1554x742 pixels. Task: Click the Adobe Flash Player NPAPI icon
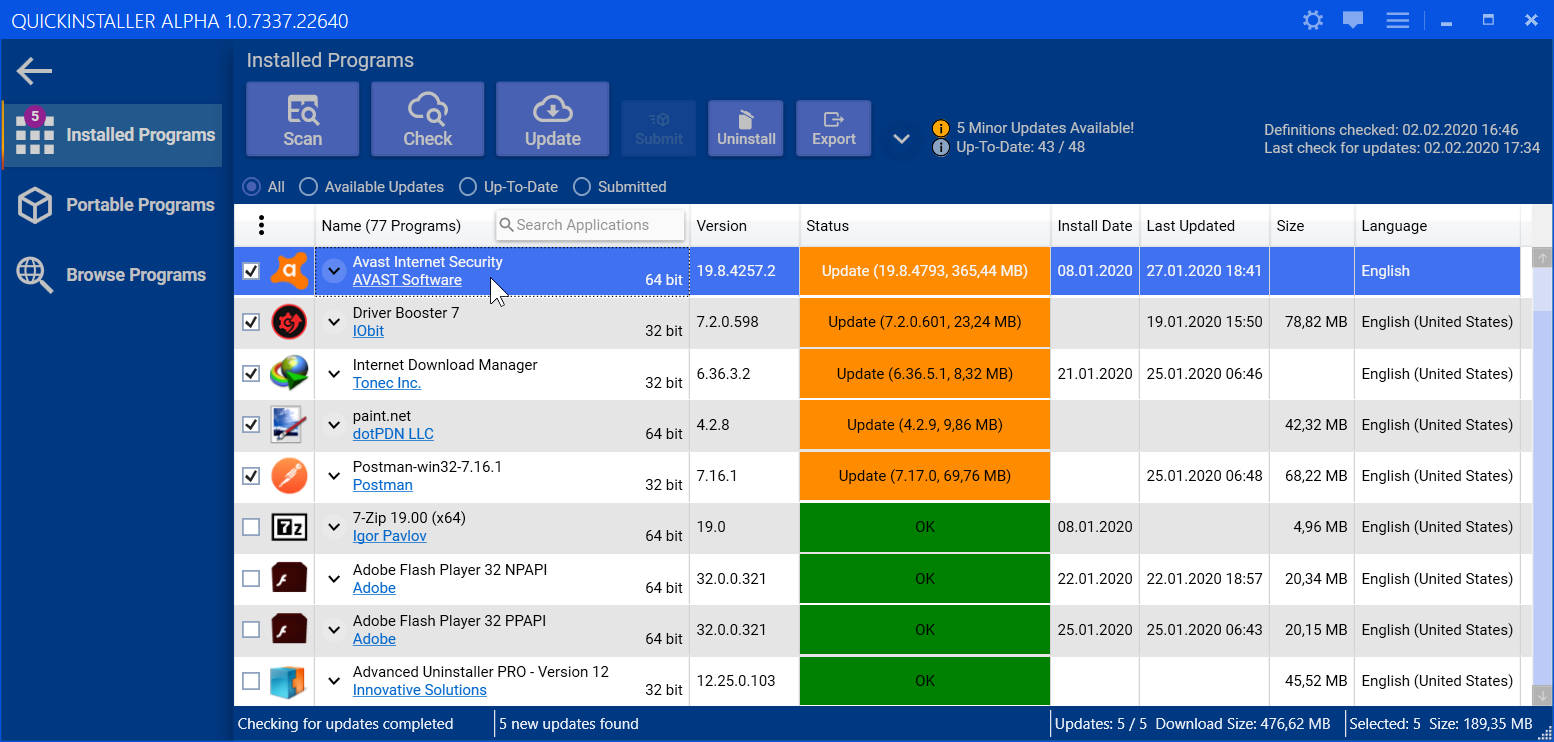pos(289,579)
